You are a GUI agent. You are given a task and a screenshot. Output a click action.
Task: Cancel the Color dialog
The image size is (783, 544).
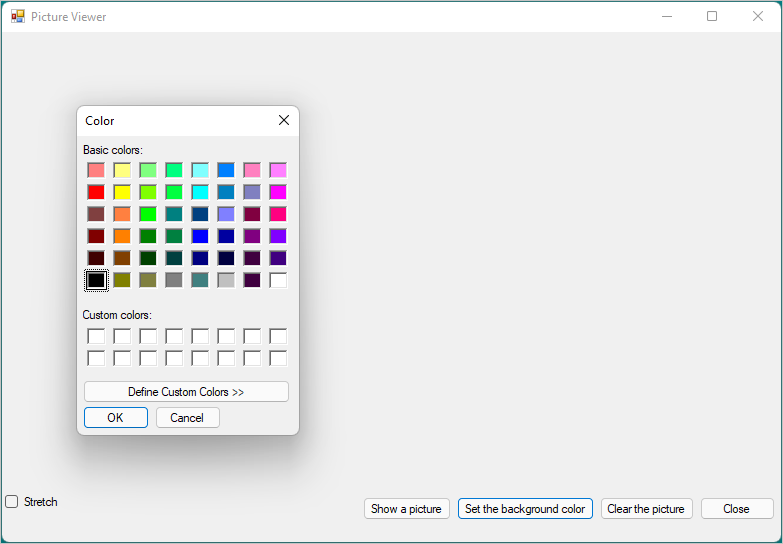click(x=187, y=418)
